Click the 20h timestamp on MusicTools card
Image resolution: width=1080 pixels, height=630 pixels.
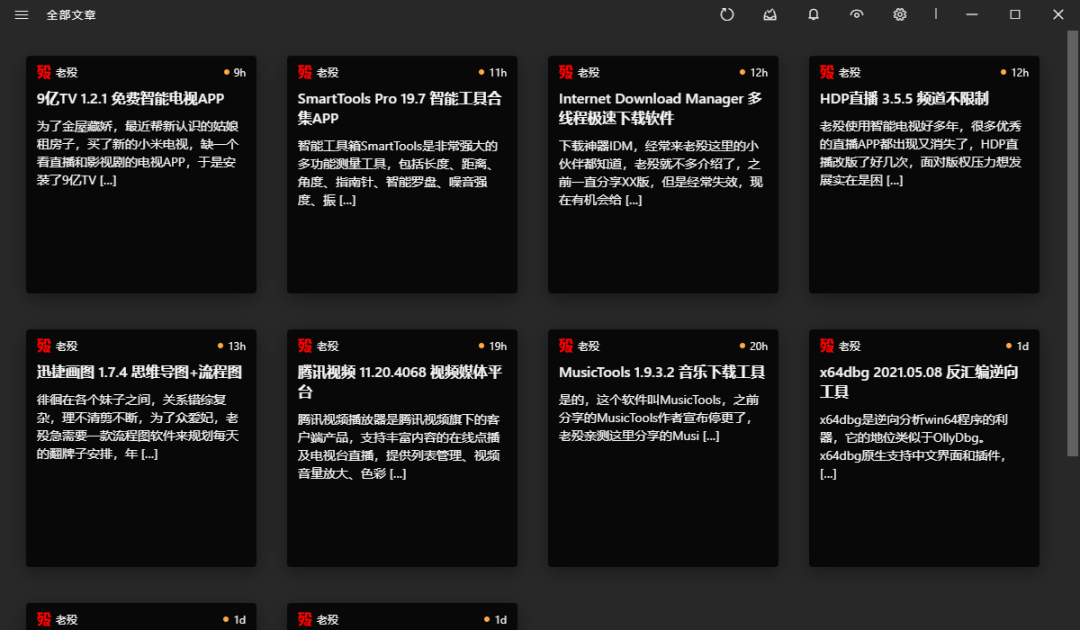click(x=758, y=346)
